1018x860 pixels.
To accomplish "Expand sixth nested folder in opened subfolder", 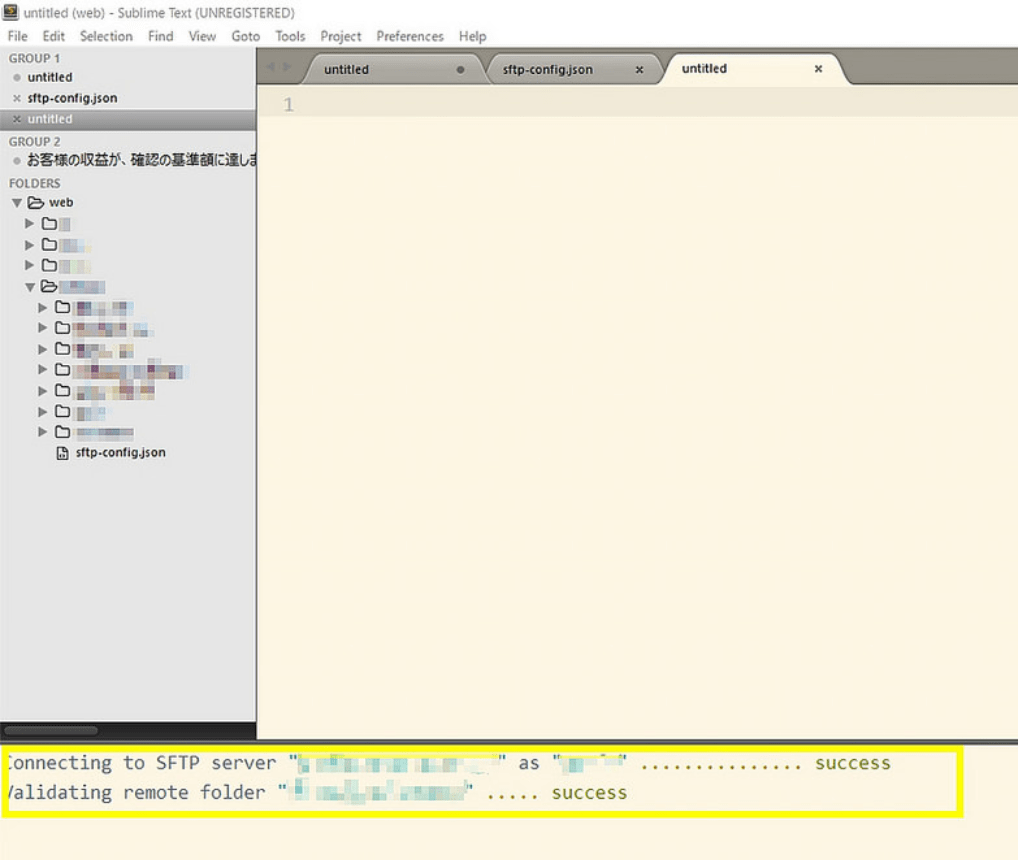I will tap(43, 412).
